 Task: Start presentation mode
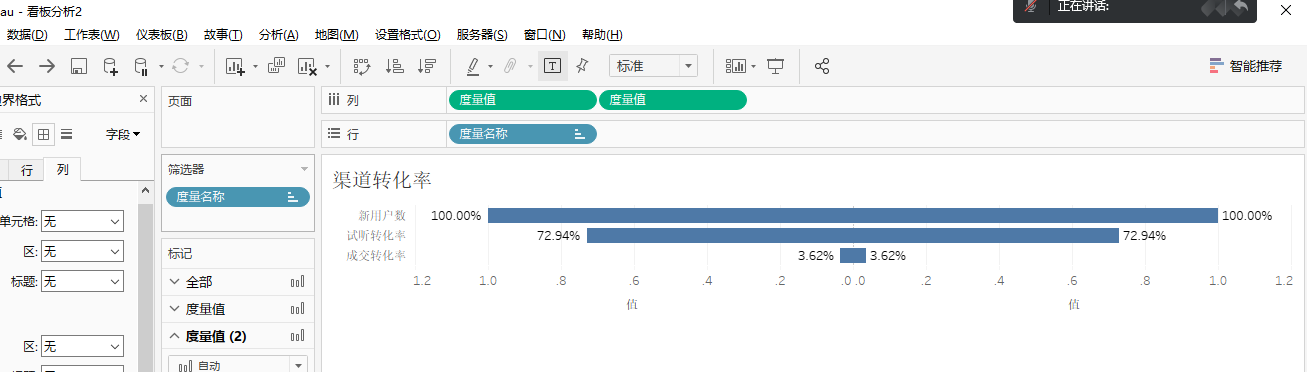click(775, 66)
